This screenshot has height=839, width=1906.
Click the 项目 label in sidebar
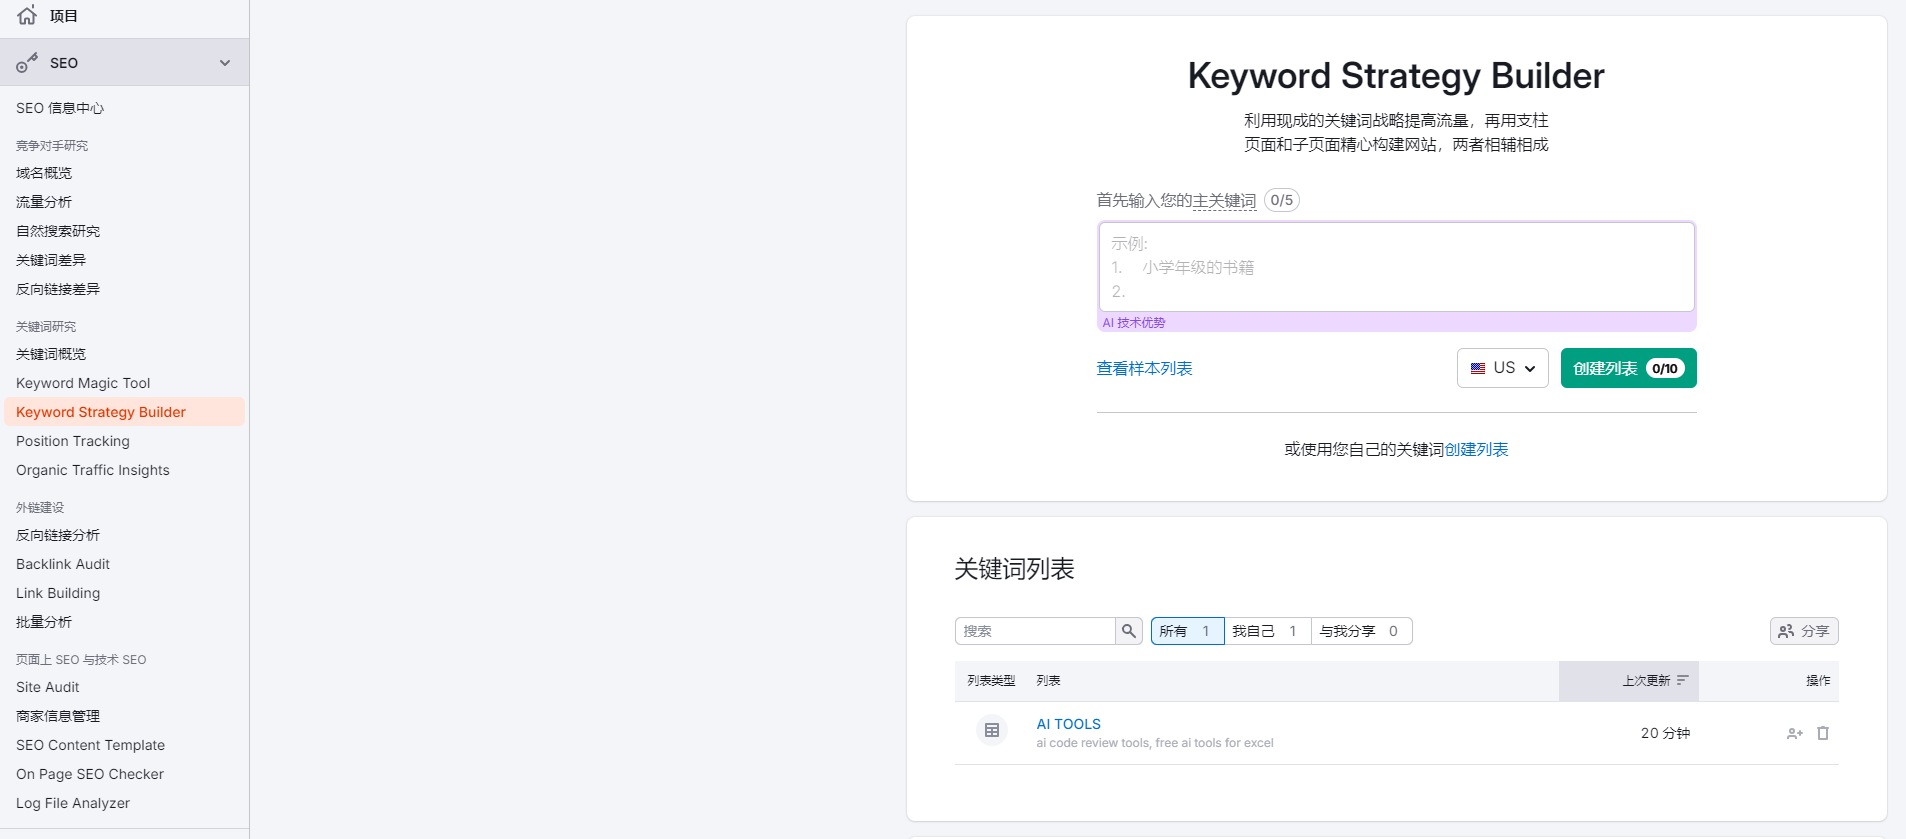[x=64, y=16]
